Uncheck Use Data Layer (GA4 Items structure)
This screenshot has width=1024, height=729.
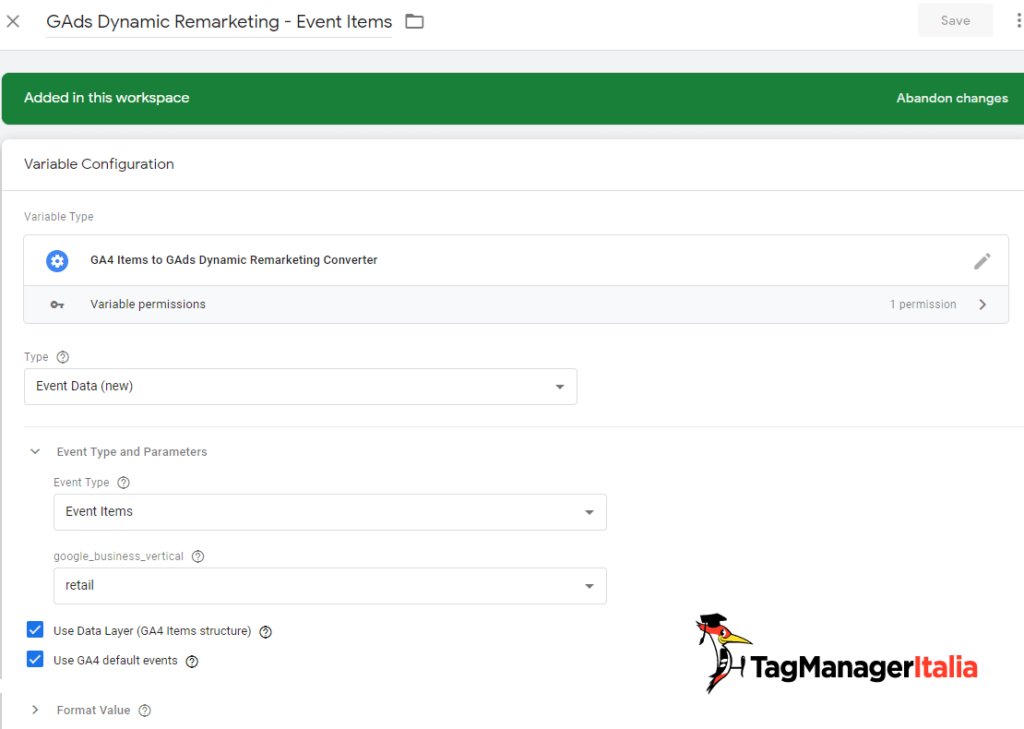pos(35,630)
